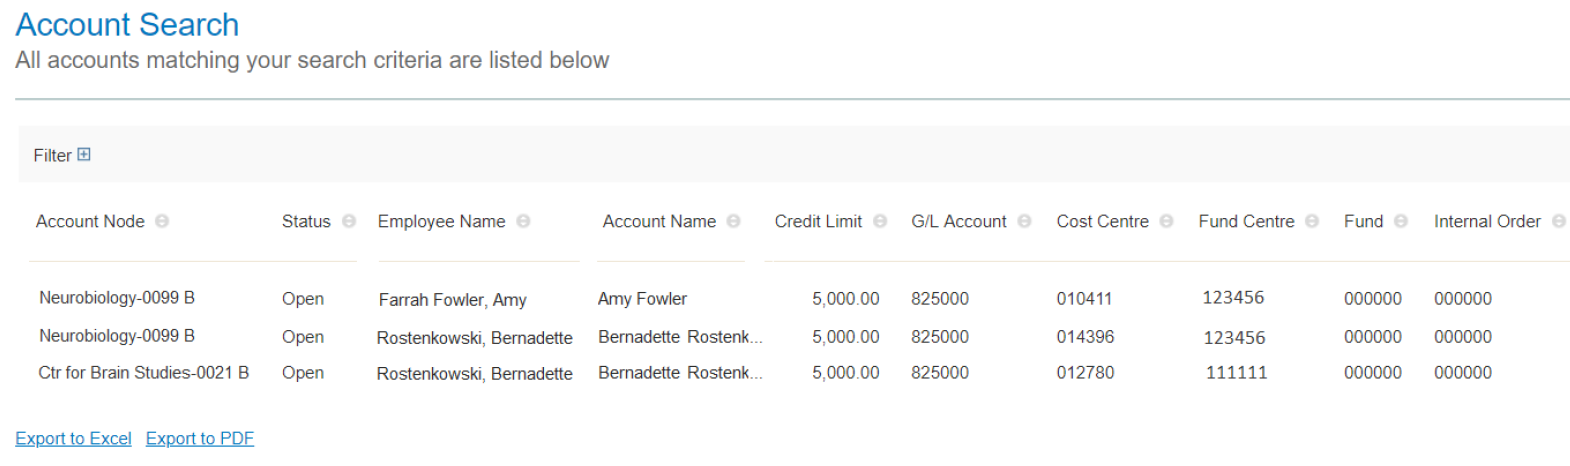Open Cost Centre column menu icon

point(1166,221)
